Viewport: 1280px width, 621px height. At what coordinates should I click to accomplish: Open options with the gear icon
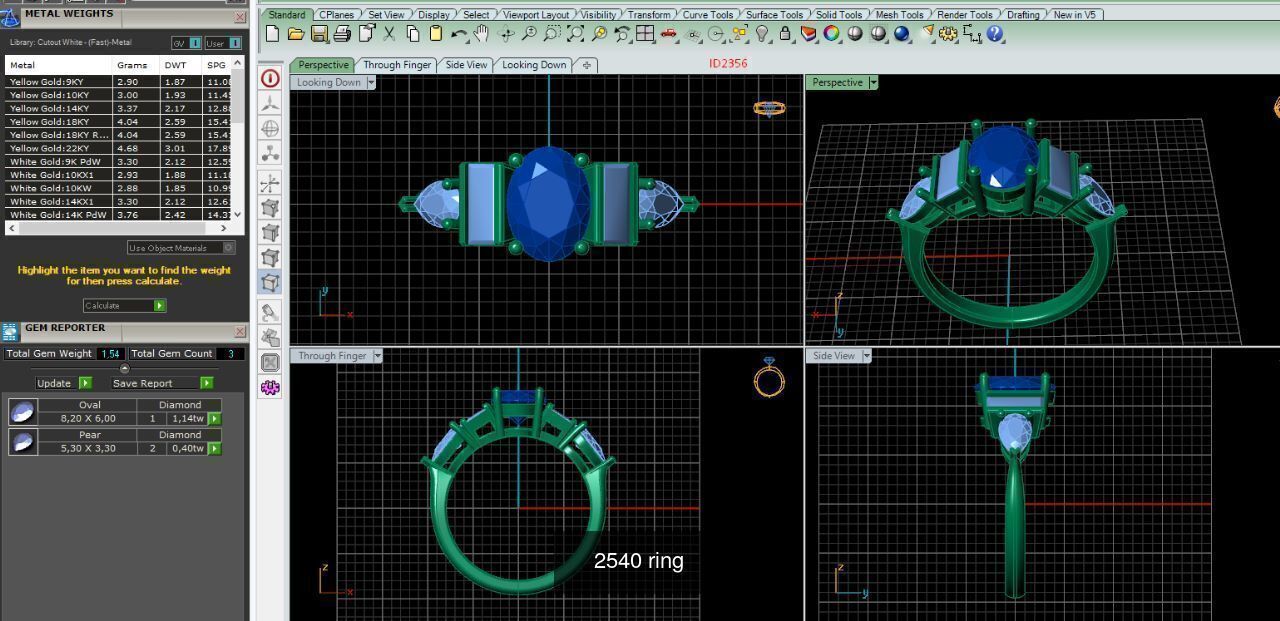coord(948,34)
